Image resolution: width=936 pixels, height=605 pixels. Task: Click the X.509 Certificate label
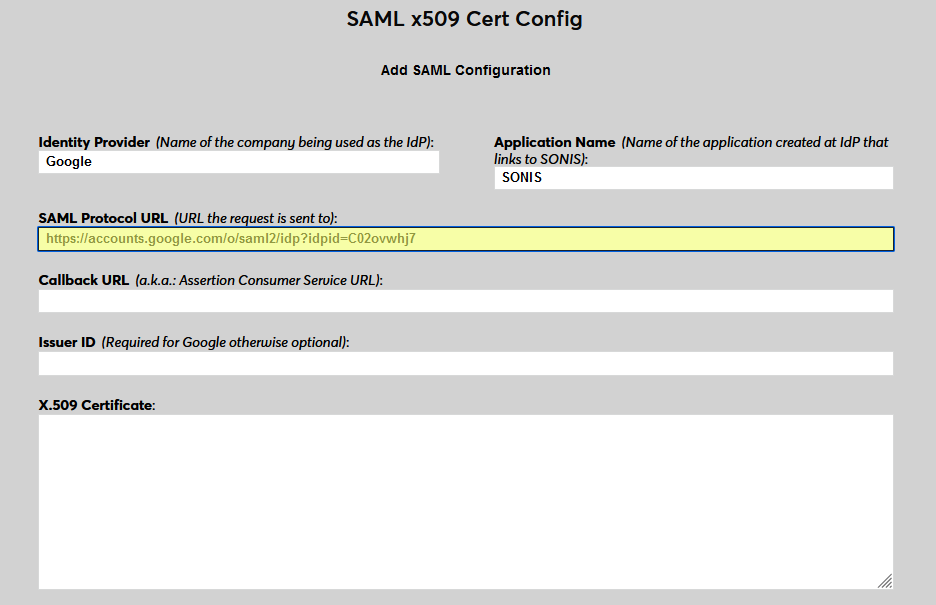(94, 404)
